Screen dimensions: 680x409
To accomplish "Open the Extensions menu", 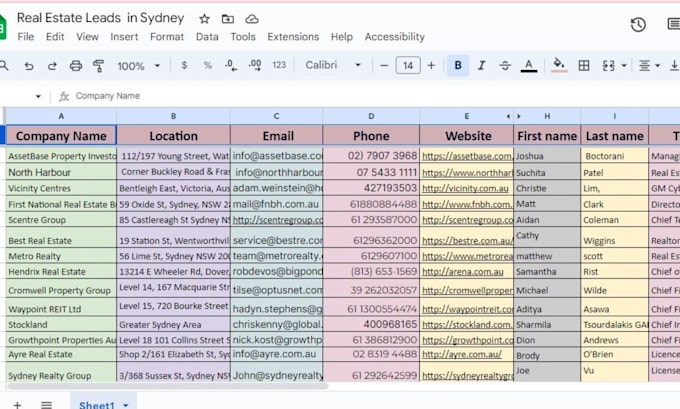I will point(293,37).
